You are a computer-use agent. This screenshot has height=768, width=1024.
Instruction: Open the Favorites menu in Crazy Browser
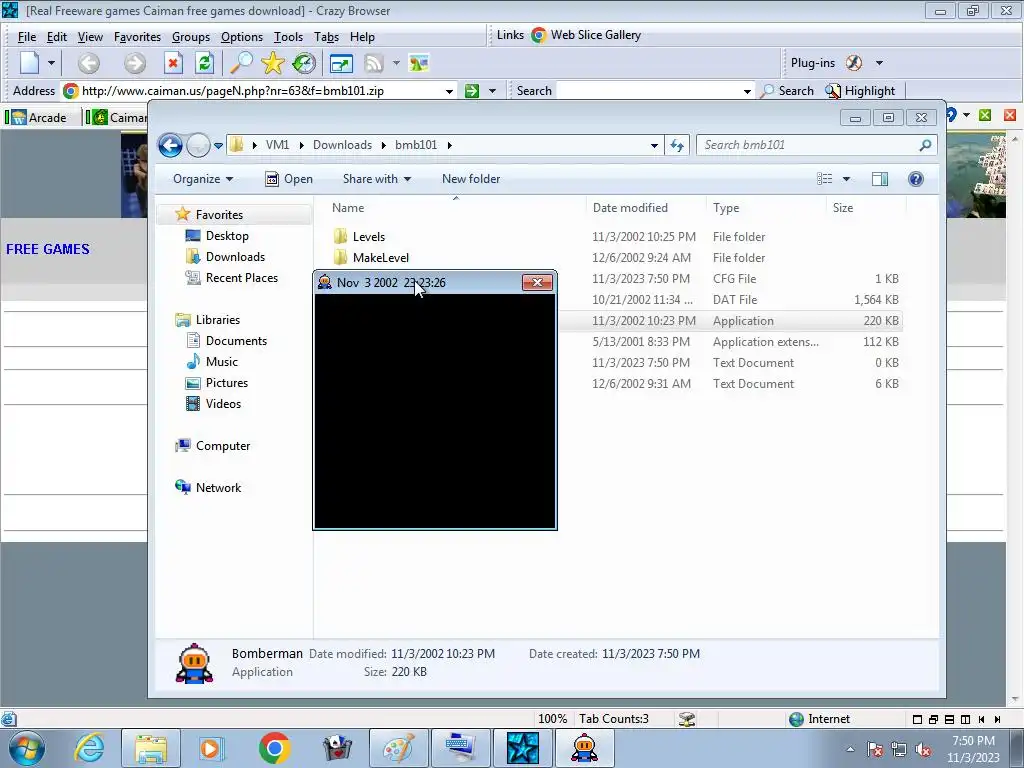coord(137,37)
